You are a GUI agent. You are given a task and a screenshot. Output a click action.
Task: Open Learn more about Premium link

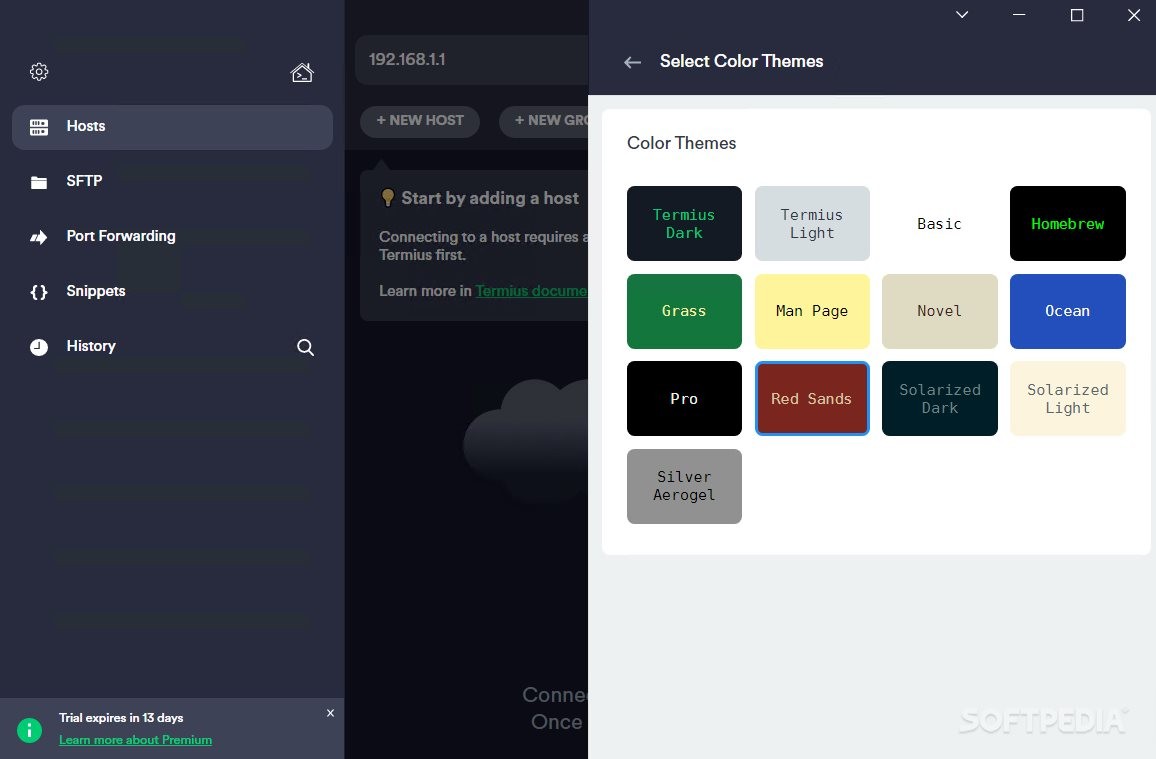pyautogui.click(x=135, y=740)
